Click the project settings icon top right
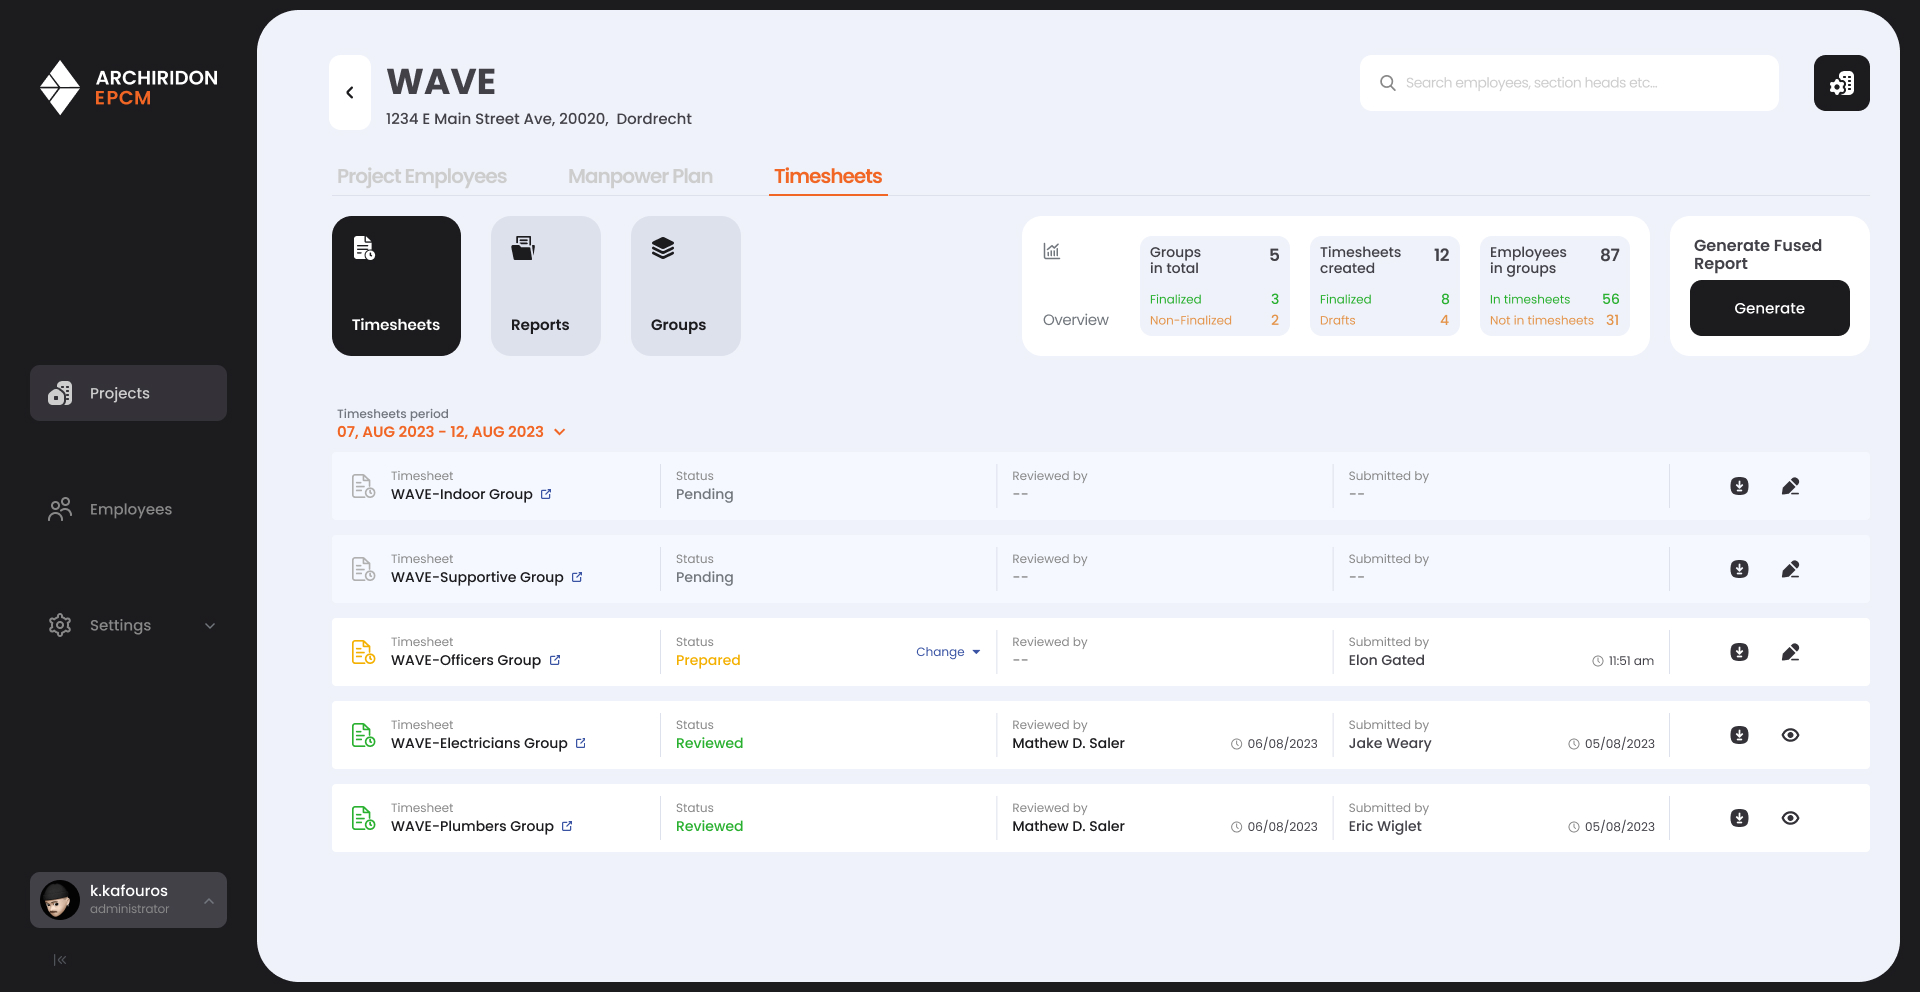Screen dimensions: 1920x992 click(x=1841, y=83)
